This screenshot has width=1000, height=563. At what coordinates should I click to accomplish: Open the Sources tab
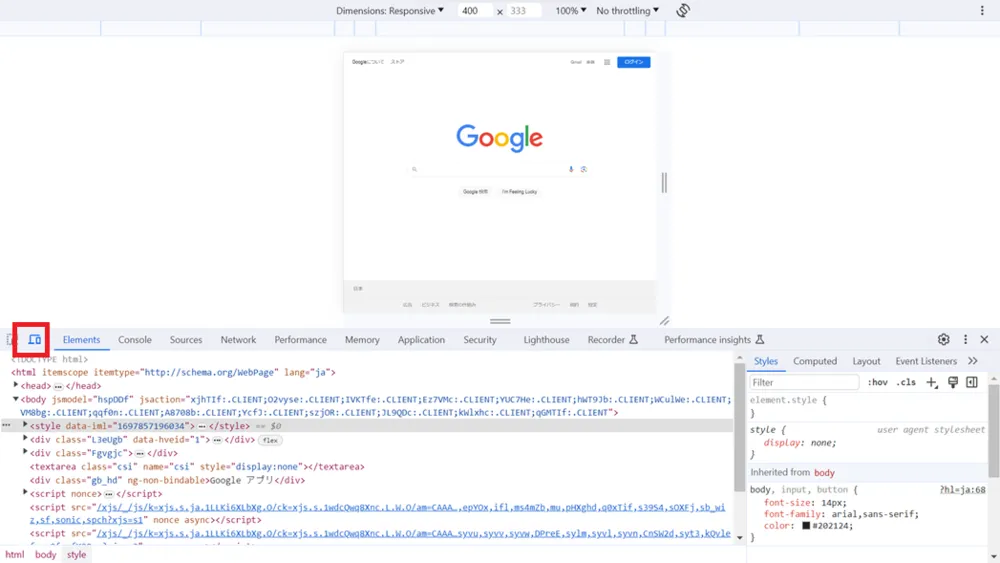(x=186, y=340)
